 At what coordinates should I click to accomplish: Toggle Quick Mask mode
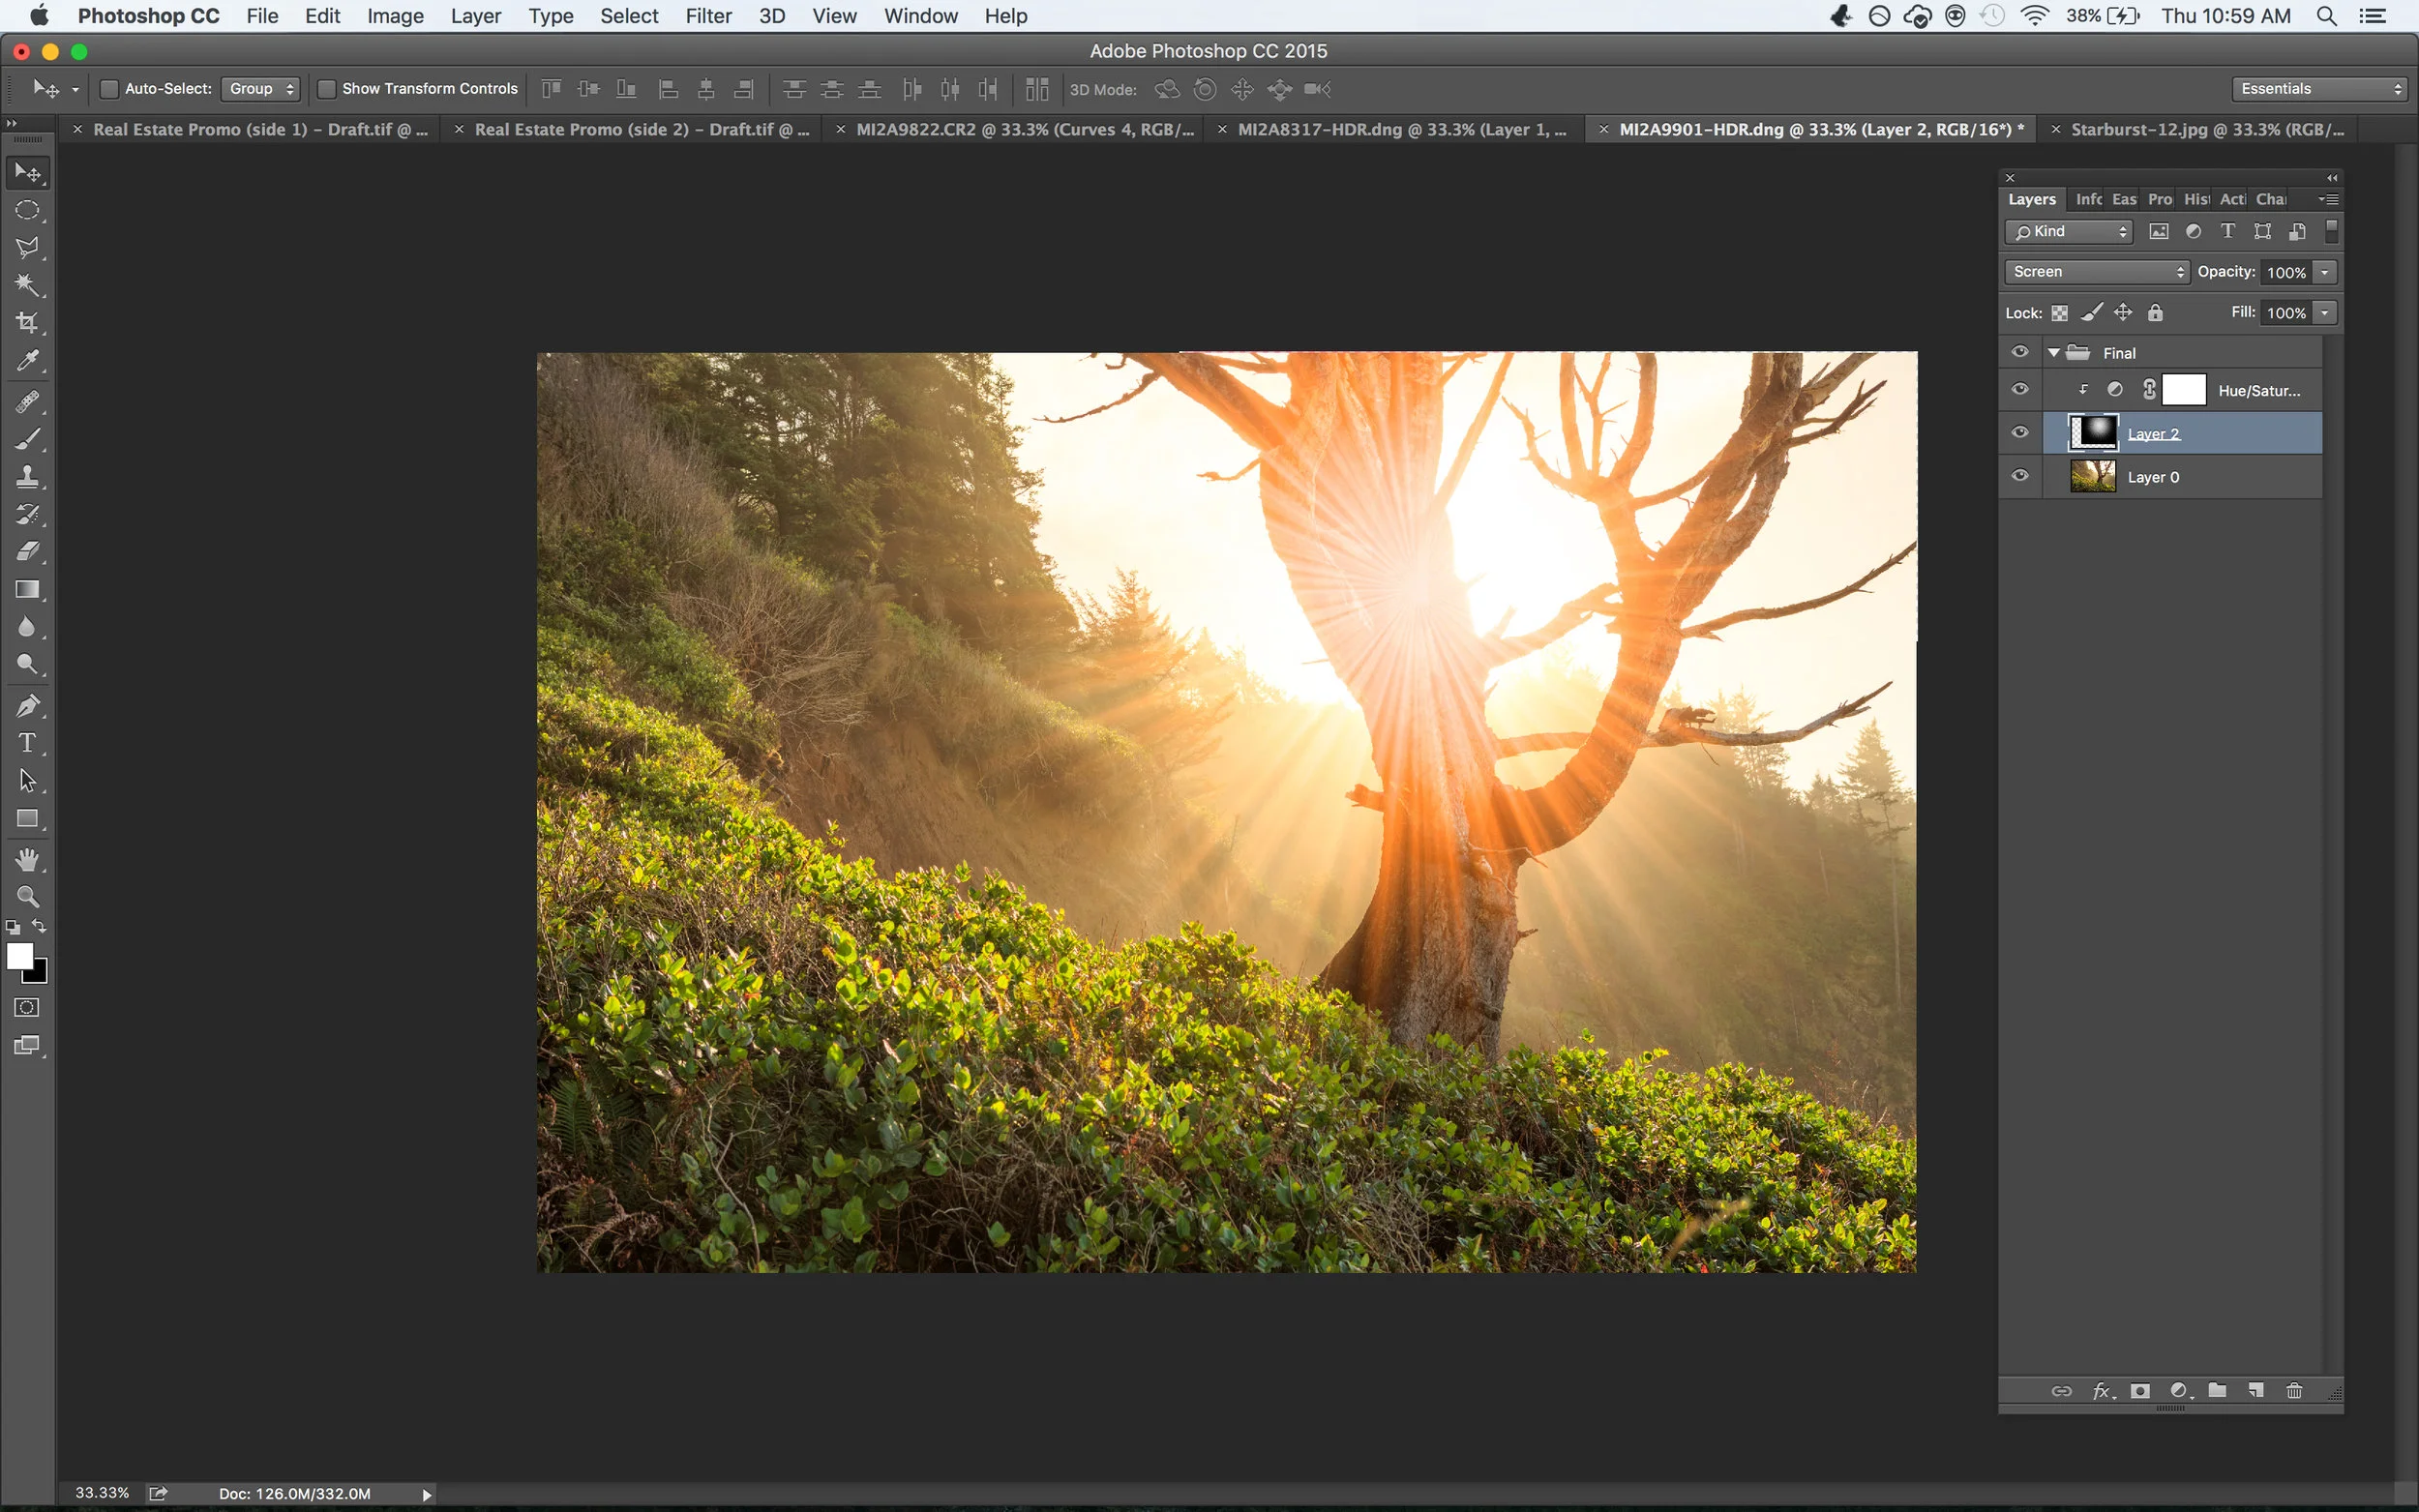pyautogui.click(x=27, y=1008)
